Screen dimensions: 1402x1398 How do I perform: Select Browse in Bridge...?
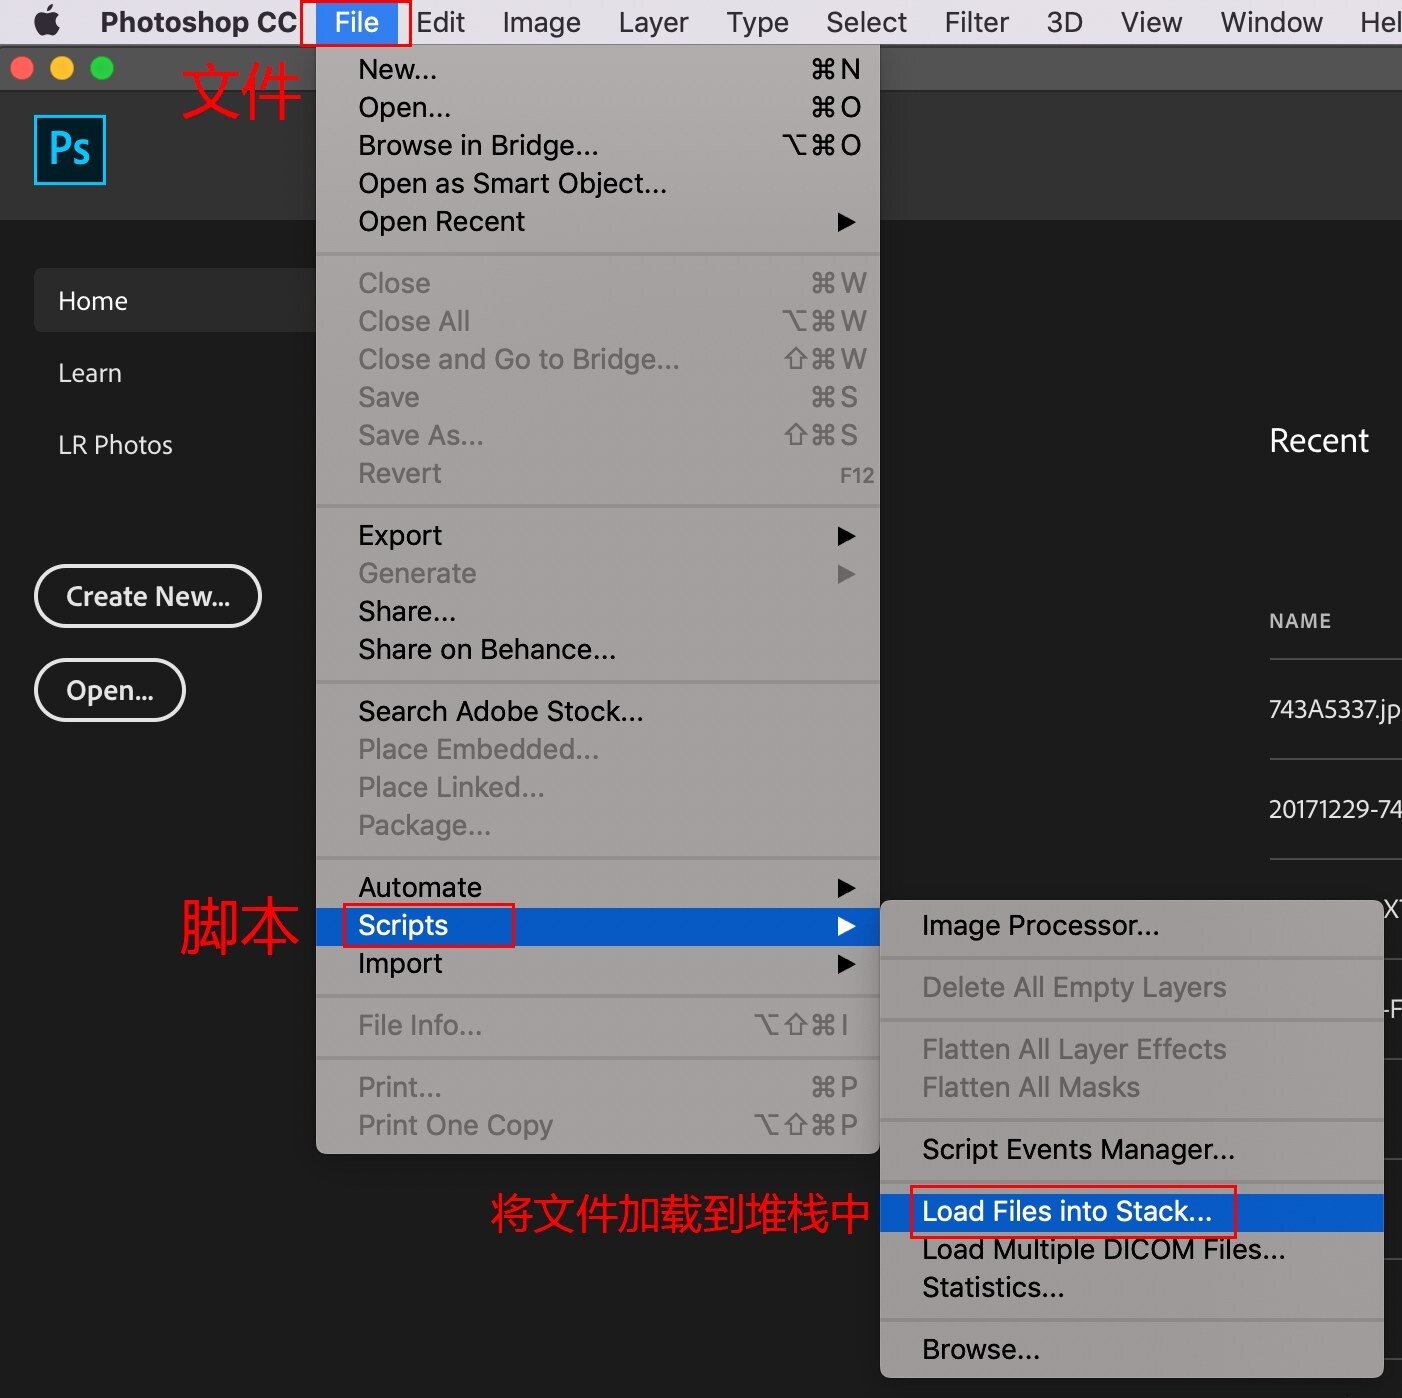coord(598,145)
